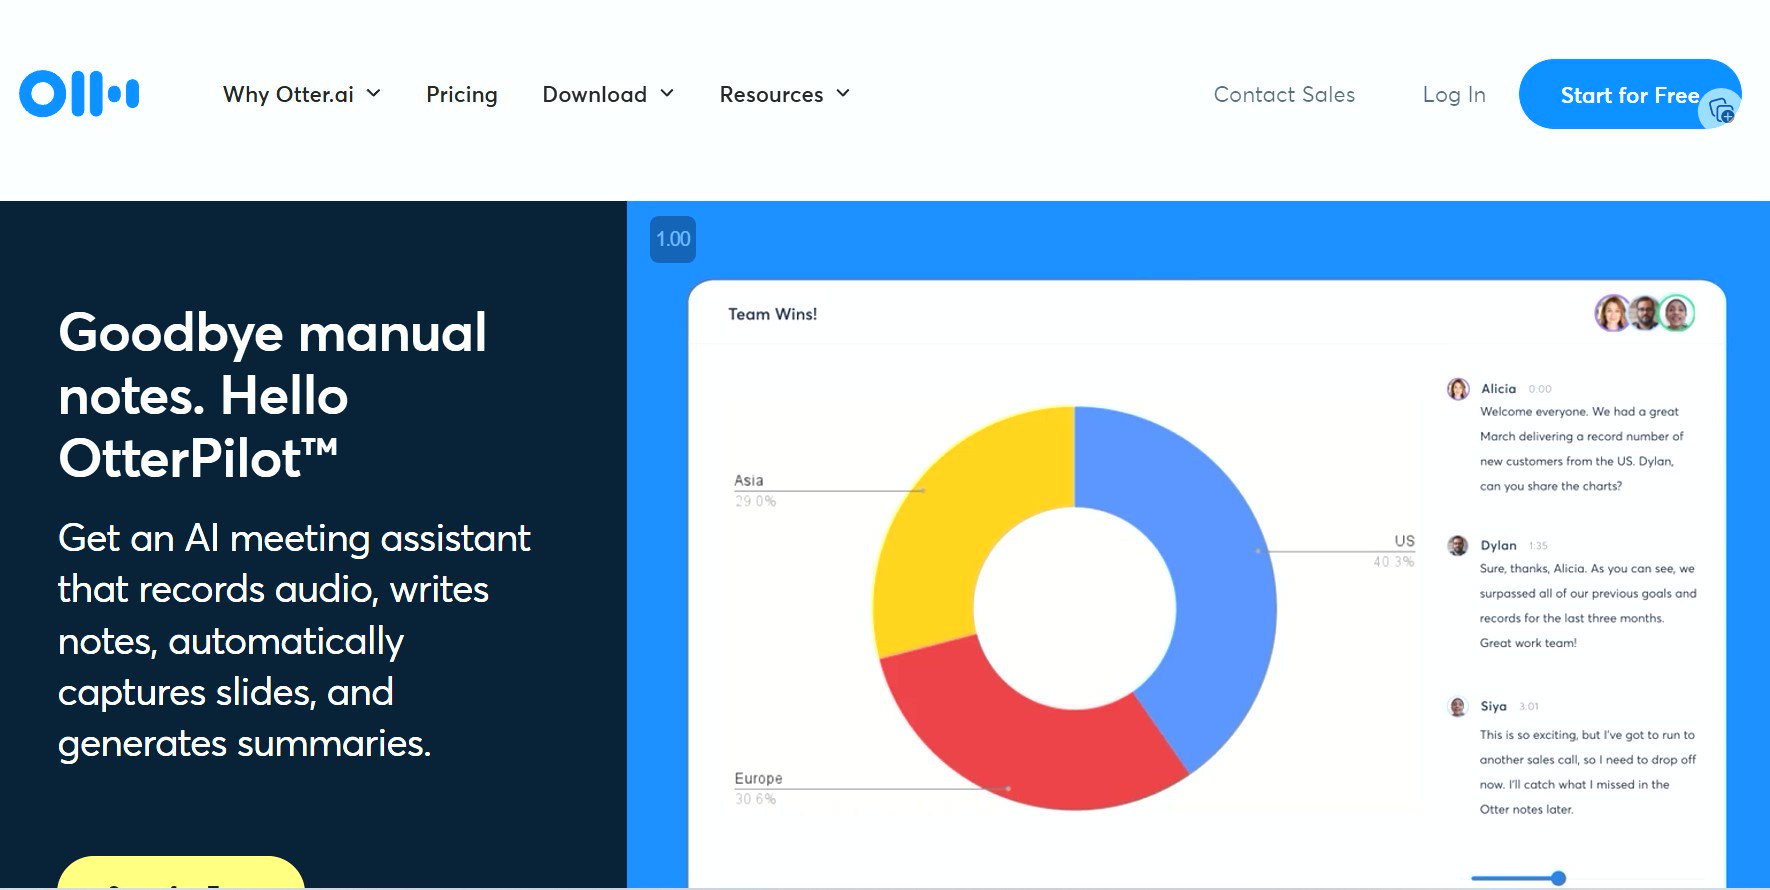Click the Team Wins! title text

coord(772,314)
